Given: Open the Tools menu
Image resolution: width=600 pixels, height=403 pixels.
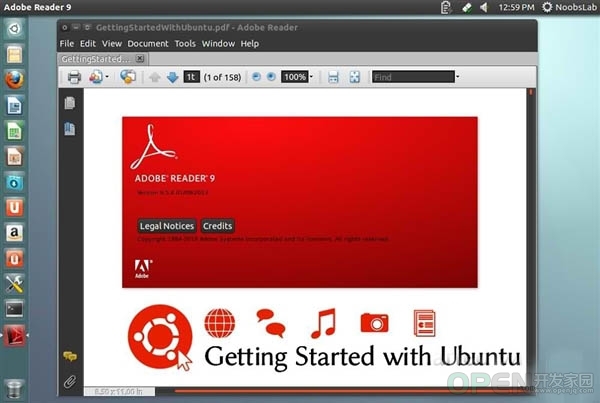Looking at the screenshot, I should [185, 44].
